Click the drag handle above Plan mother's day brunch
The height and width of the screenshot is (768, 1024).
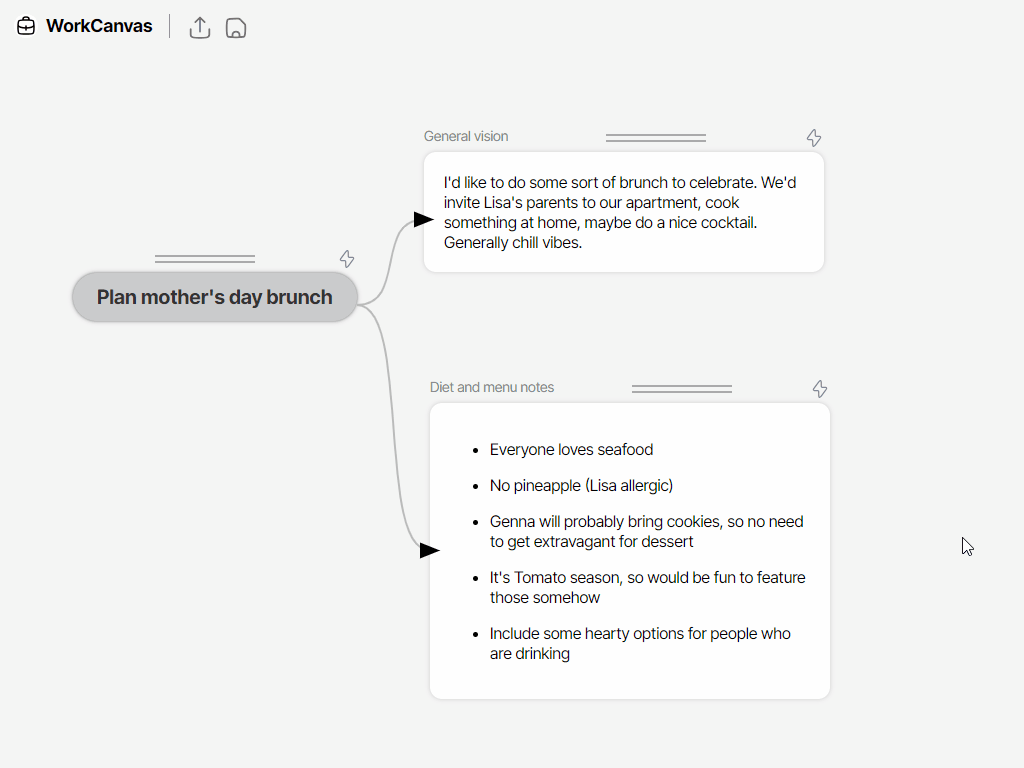coord(205,257)
